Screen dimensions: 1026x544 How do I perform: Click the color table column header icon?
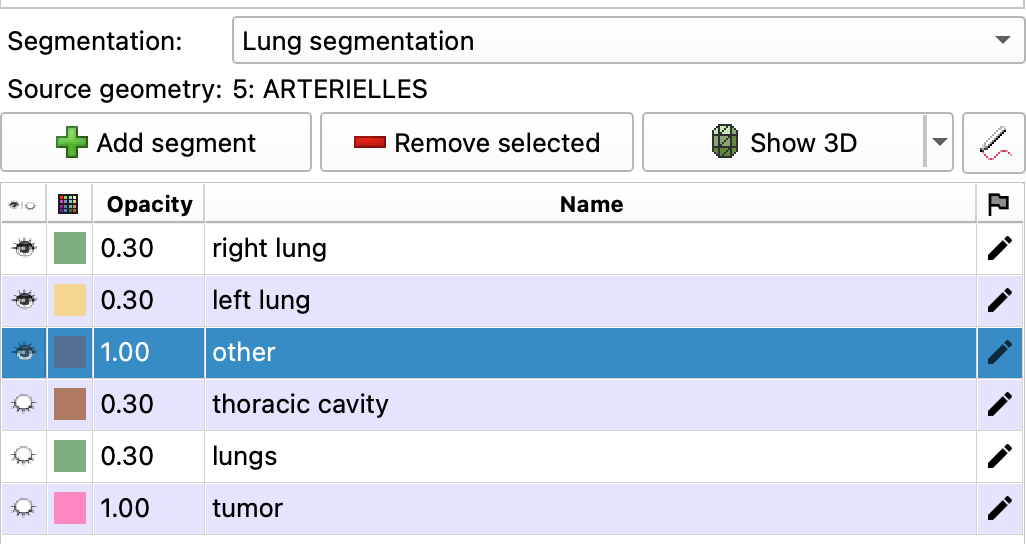(x=69, y=204)
